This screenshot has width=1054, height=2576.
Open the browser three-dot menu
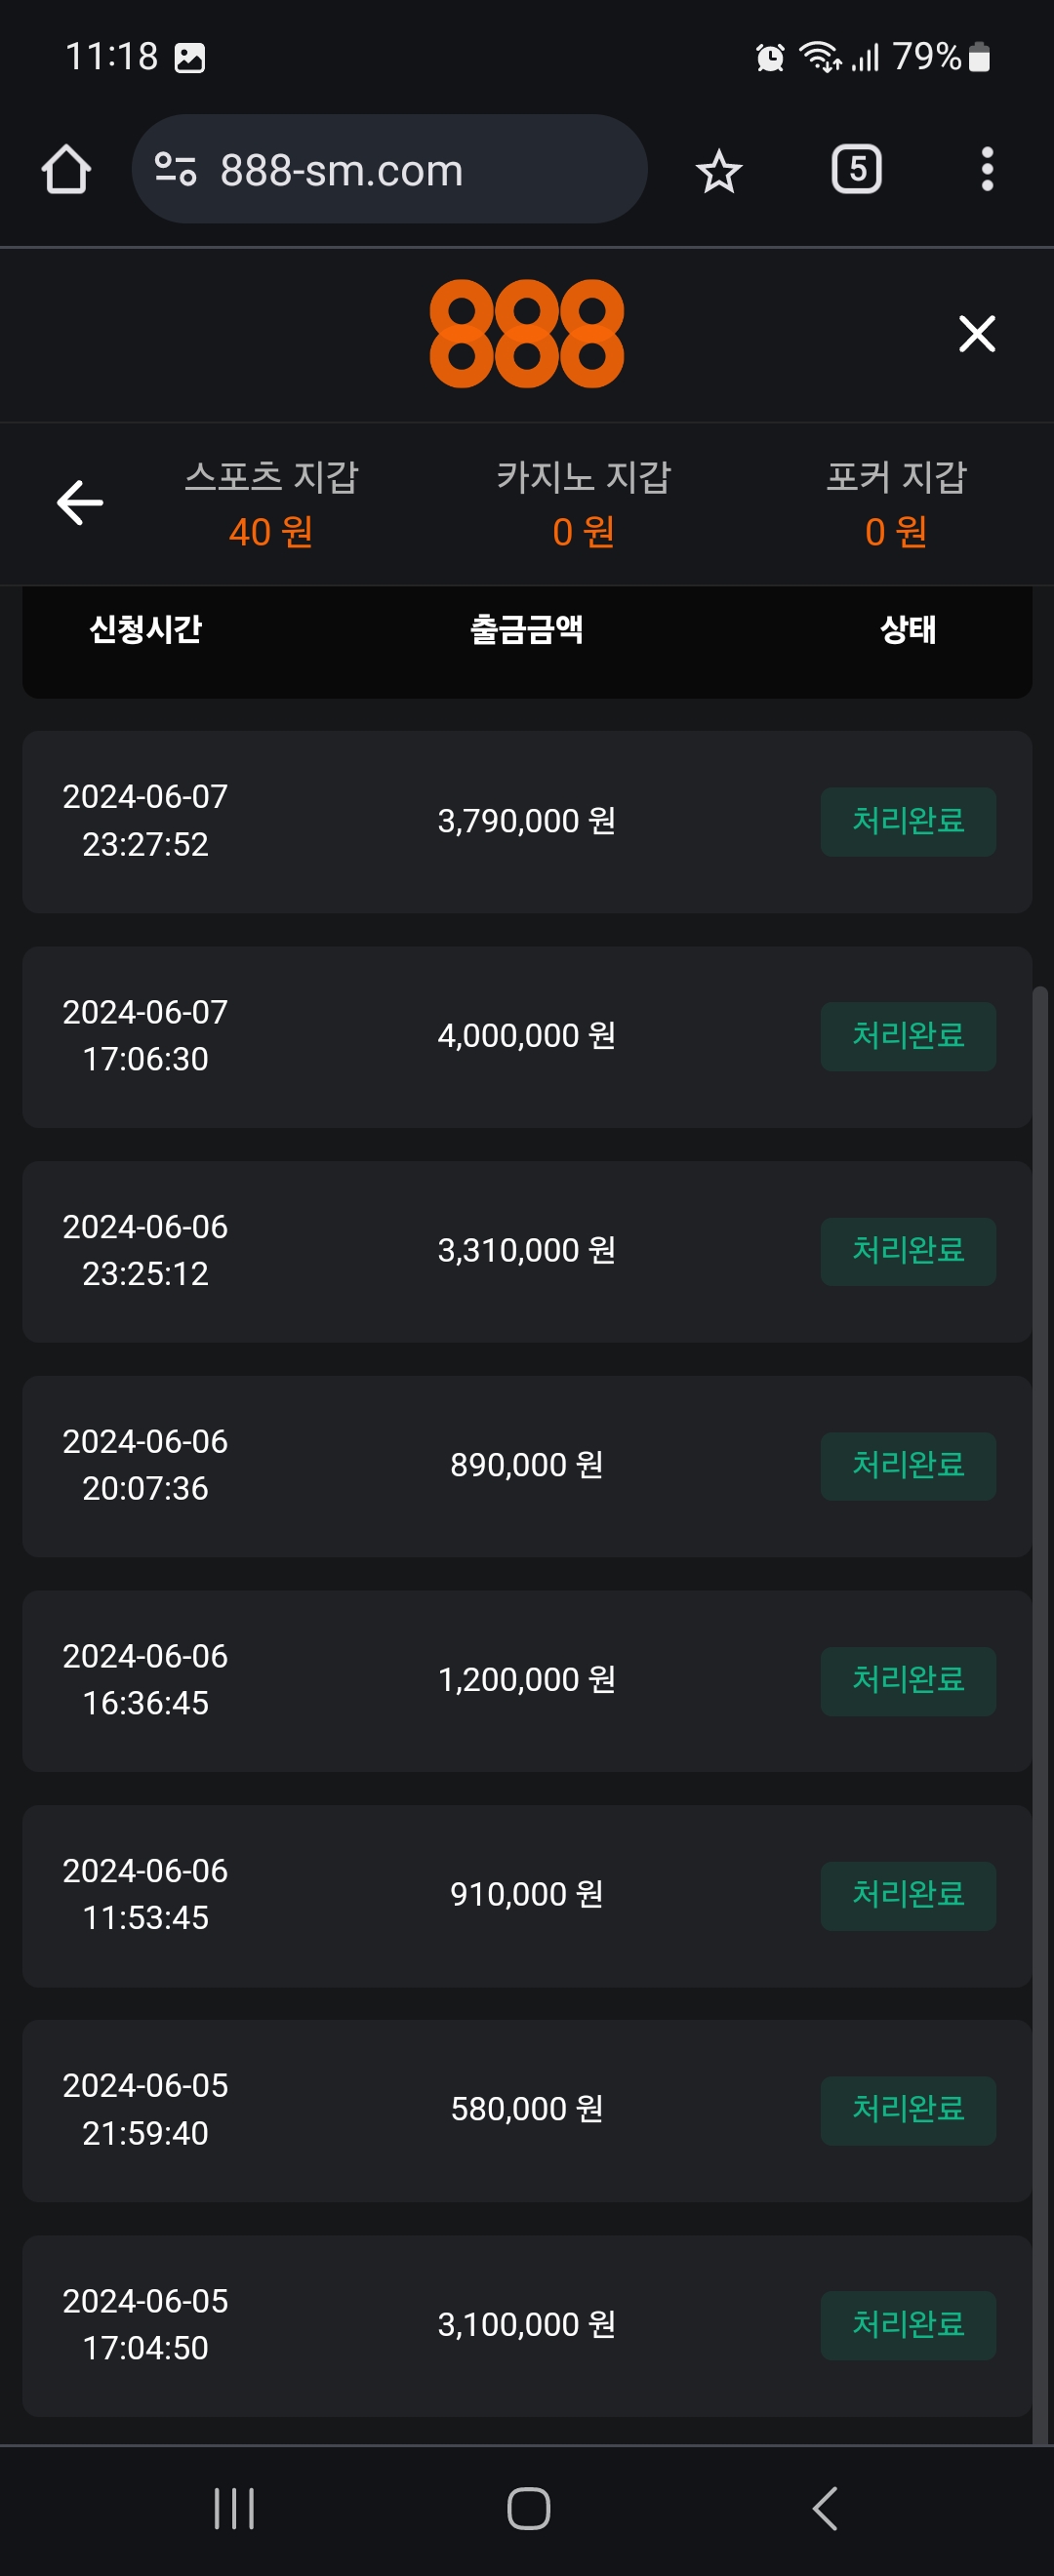click(986, 169)
